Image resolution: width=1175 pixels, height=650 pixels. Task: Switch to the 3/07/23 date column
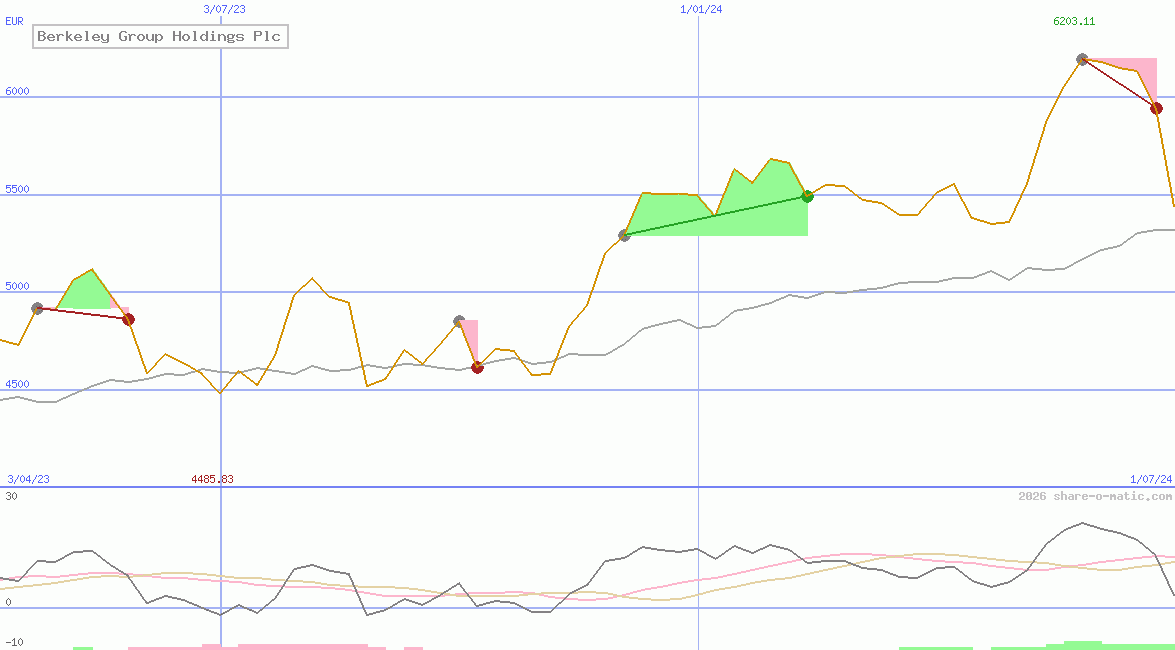click(x=222, y=9)
